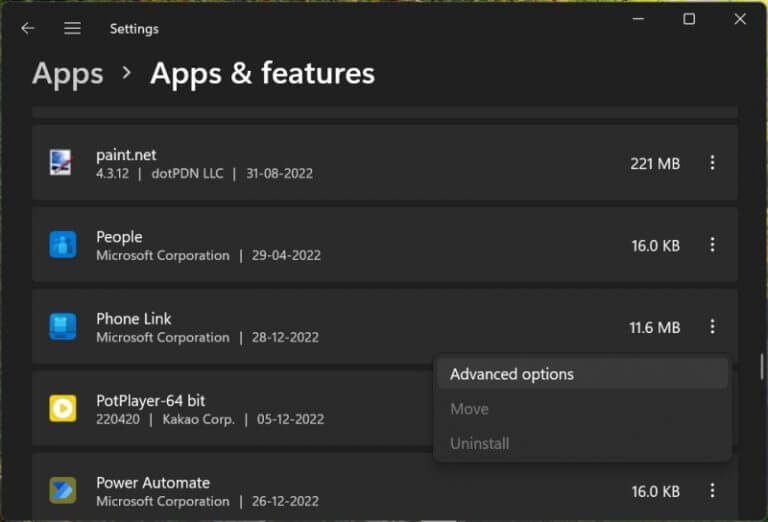Open the hamburger navigation menu
The width and height of the screenshot is (768, 522).
[72, 28]
